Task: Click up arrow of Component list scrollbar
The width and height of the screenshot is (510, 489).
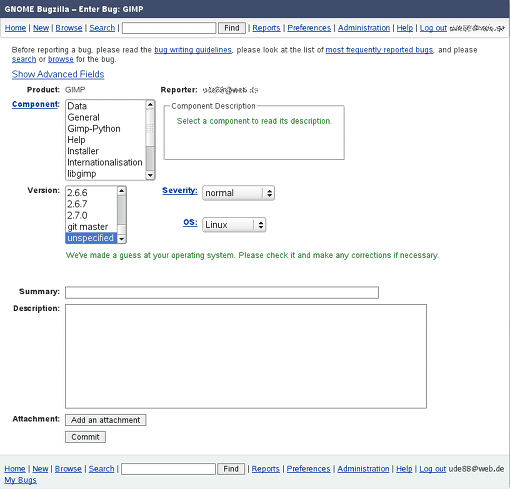Action: pyautogui.click(x=150, y=105)
